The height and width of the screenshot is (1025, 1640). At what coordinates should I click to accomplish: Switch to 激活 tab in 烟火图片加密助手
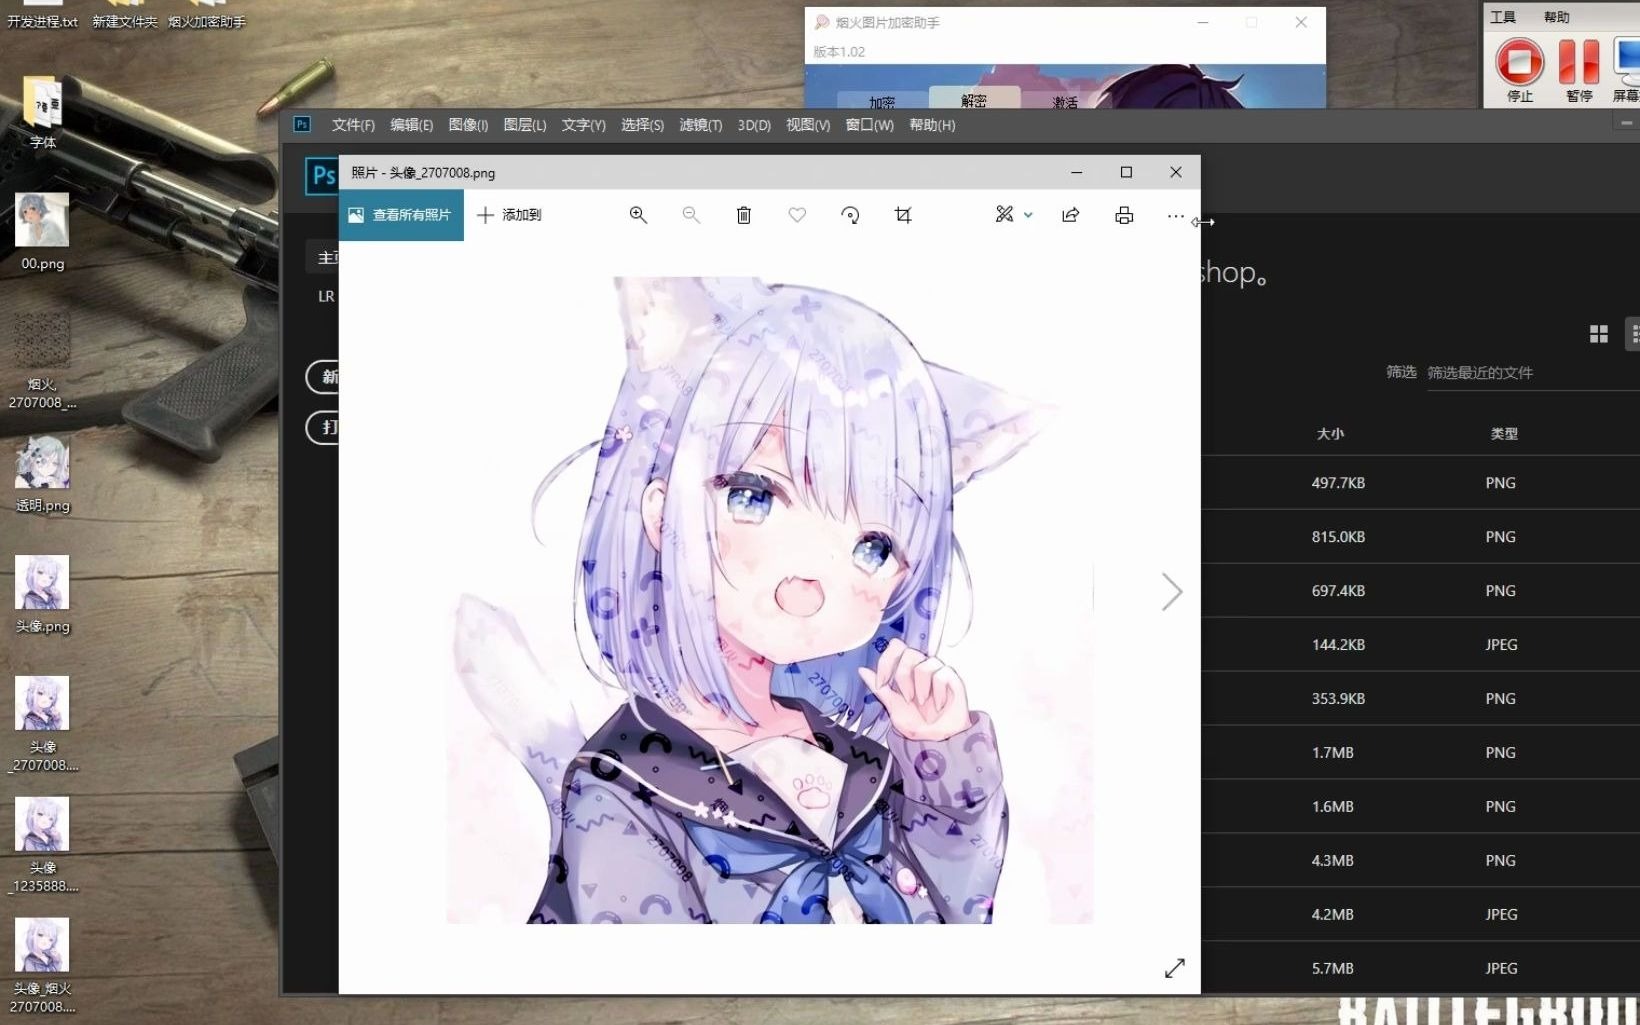tap(1065, 102)
